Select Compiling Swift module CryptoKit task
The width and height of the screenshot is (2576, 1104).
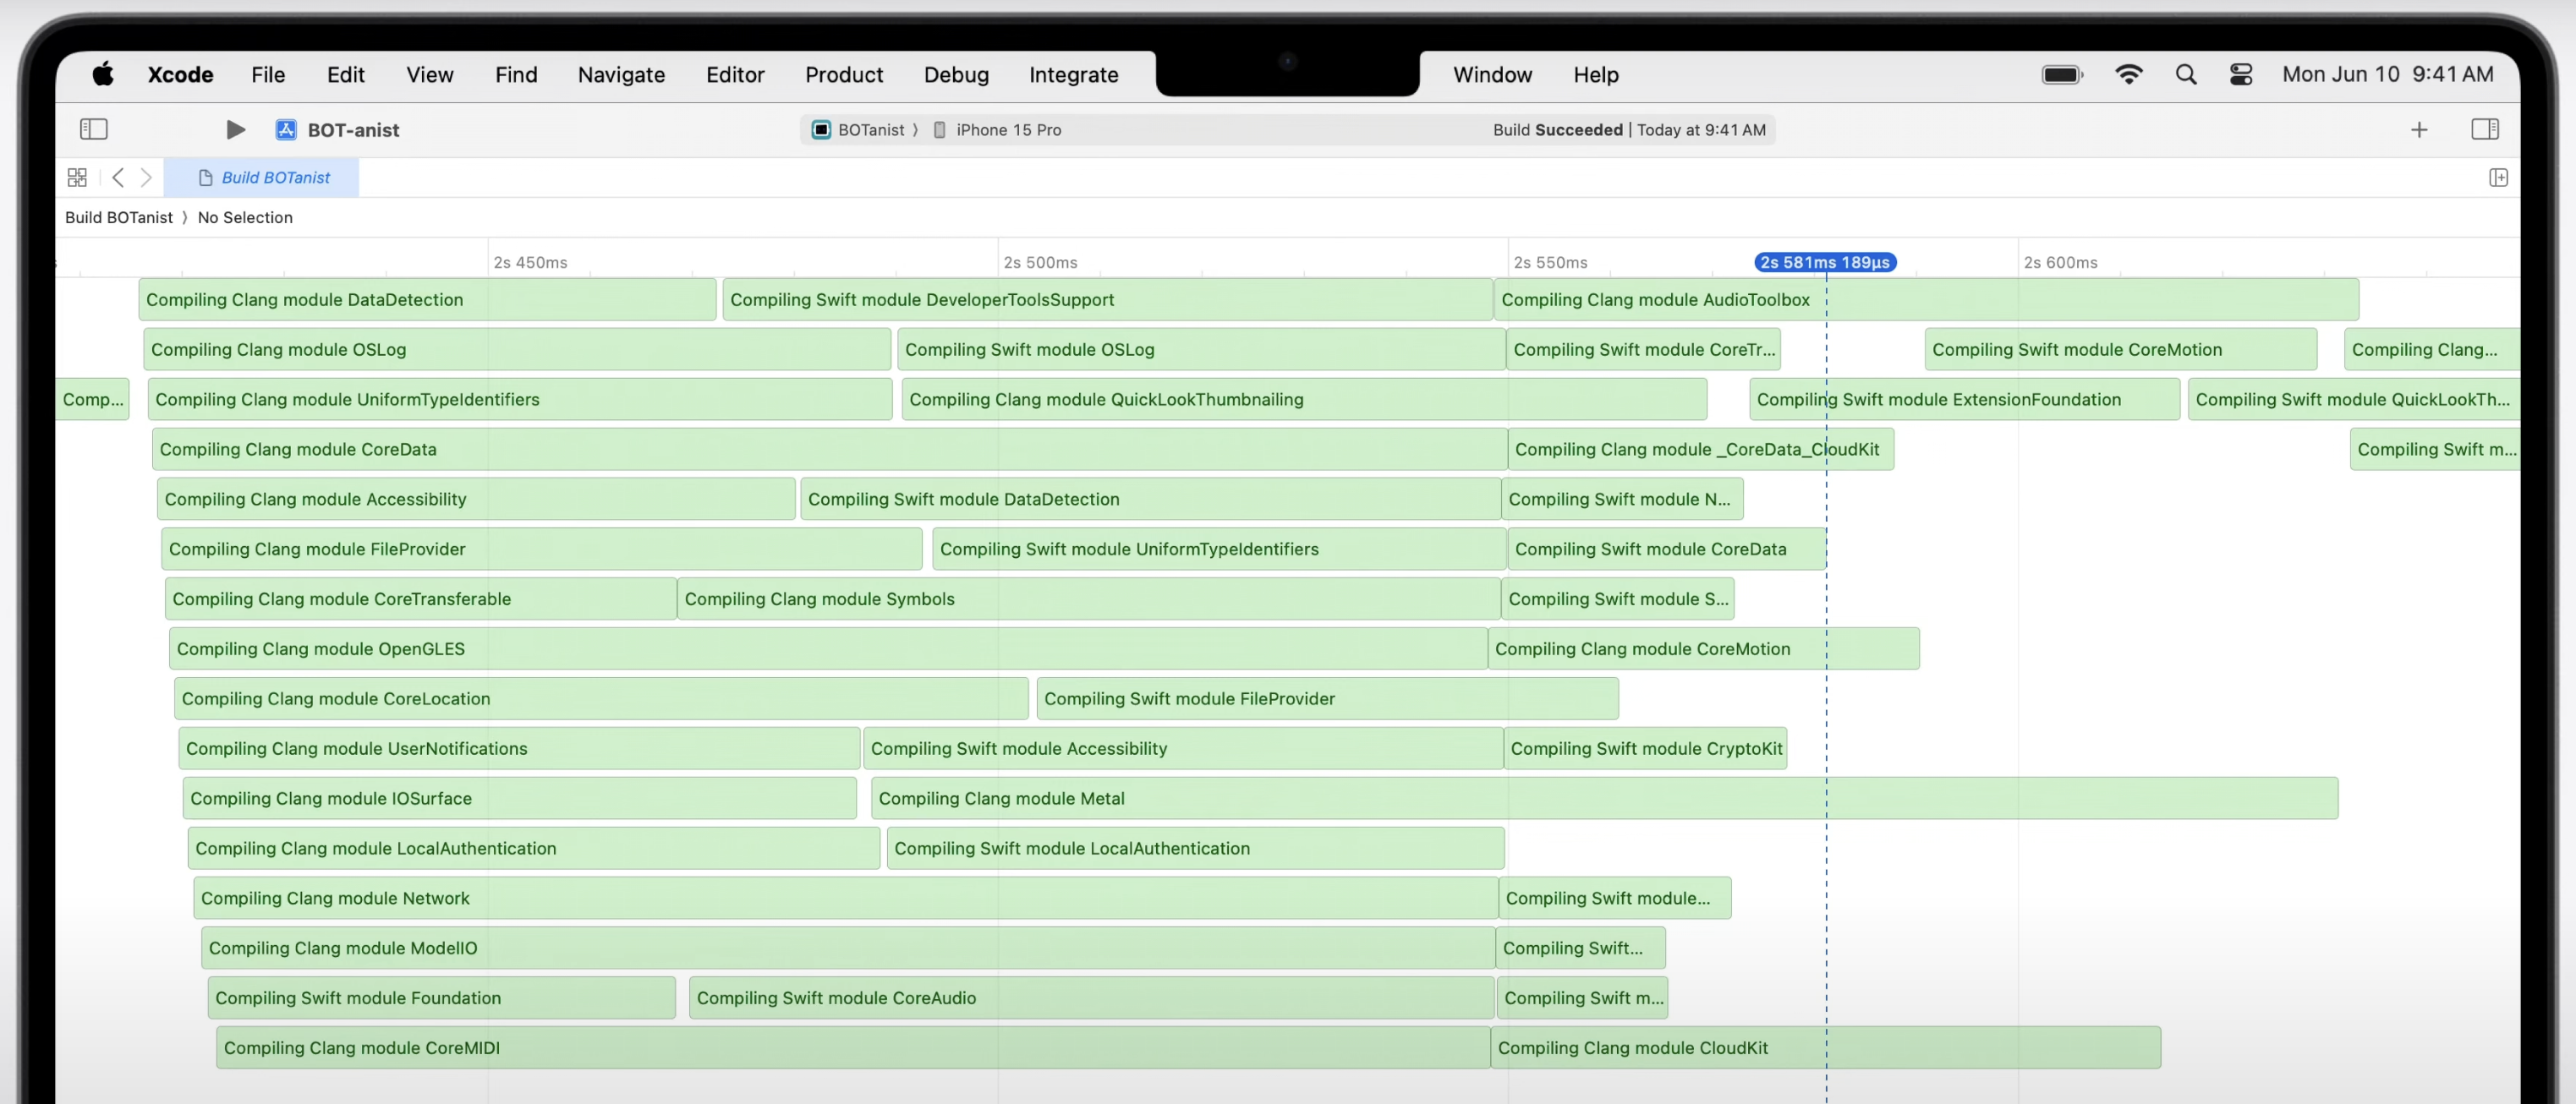click(1645, 747)
